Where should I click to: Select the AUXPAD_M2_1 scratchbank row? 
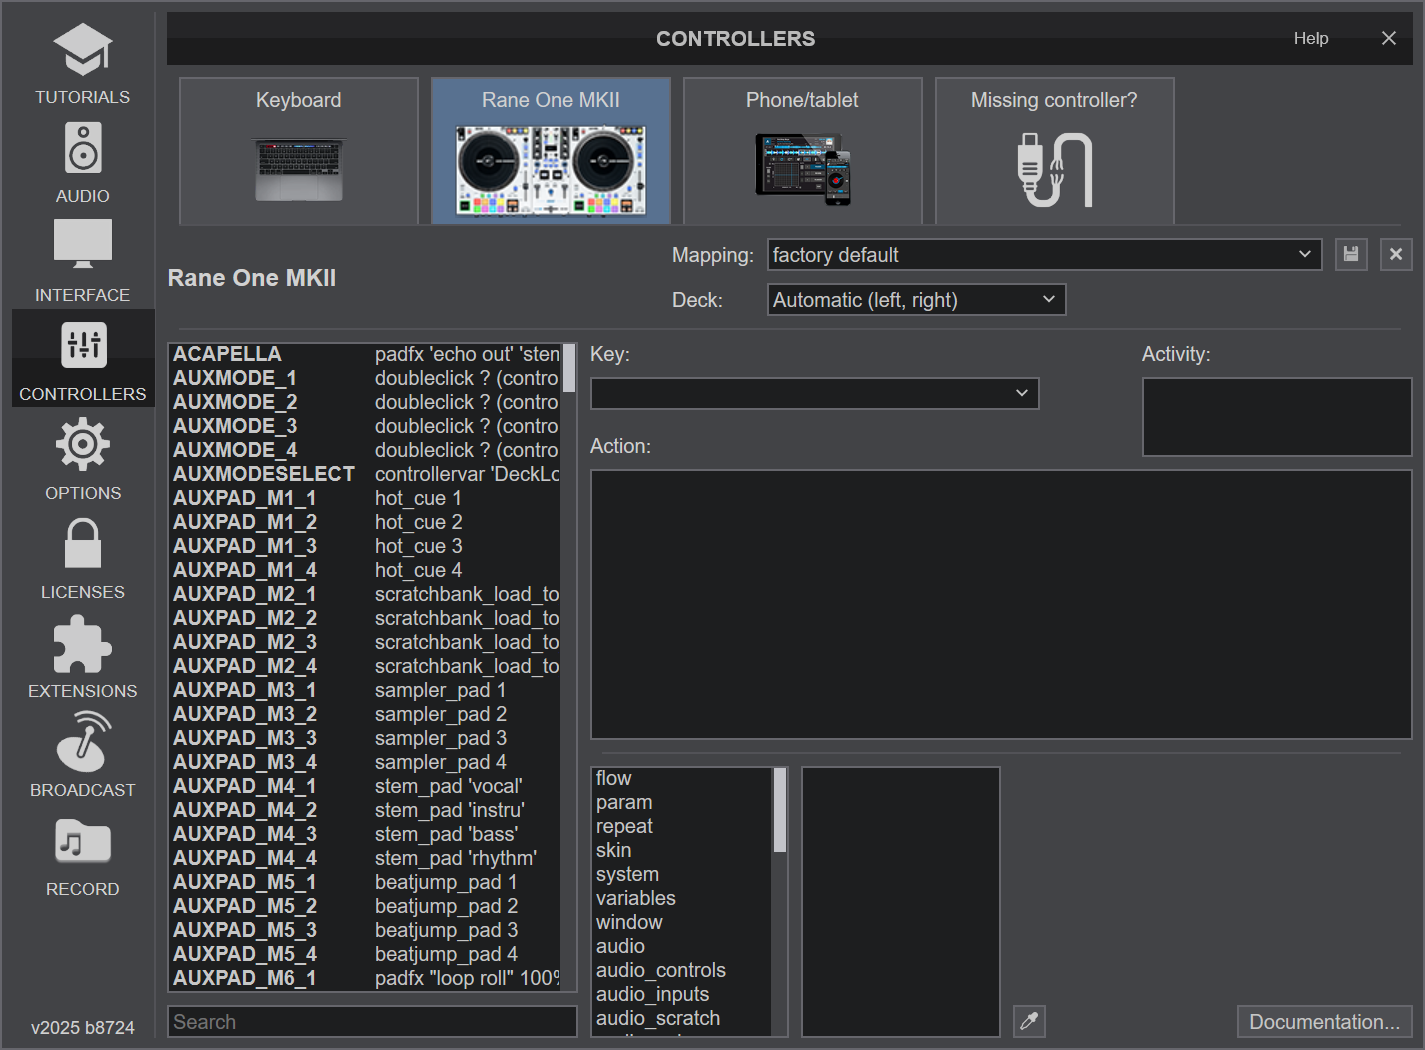click(x=366, y=594)
